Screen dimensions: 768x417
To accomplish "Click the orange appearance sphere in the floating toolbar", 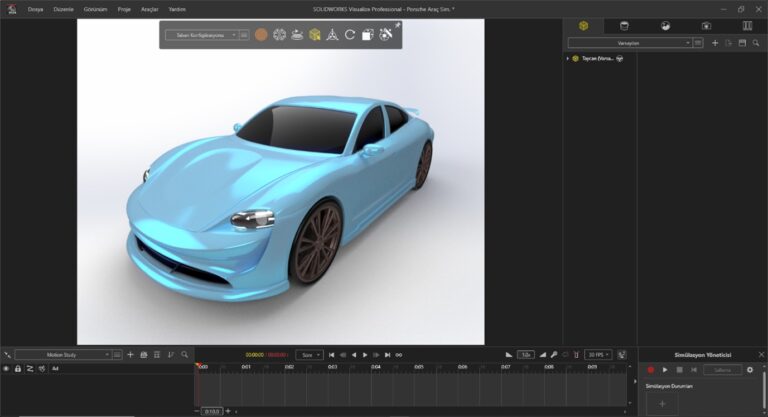I will click(261, 35).
